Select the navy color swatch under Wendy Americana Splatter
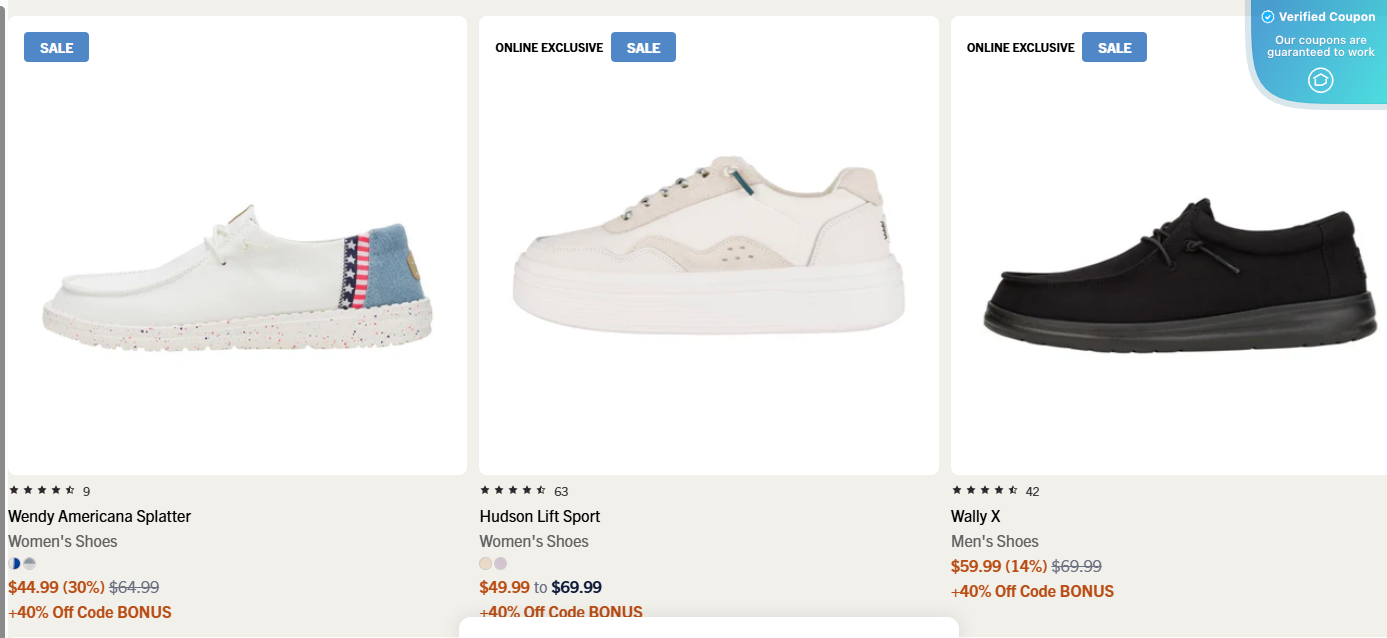This screenshot has width=1387, height=638. [14, 563]
